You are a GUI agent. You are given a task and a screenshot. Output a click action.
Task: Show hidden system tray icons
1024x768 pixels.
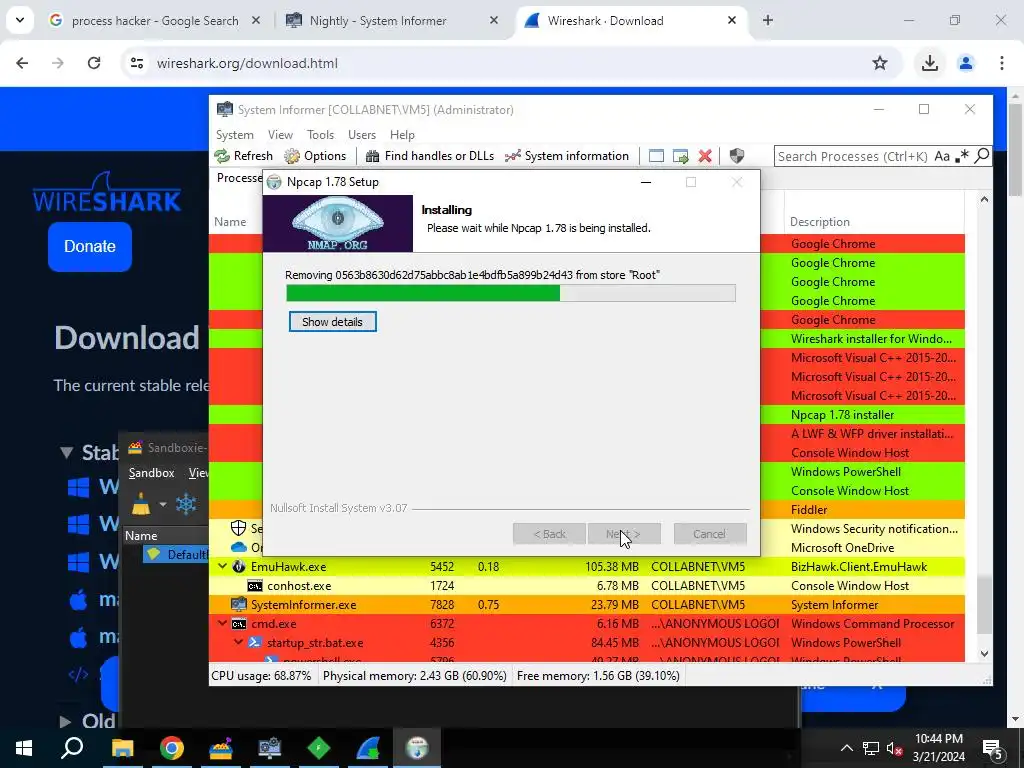(846, 748)
